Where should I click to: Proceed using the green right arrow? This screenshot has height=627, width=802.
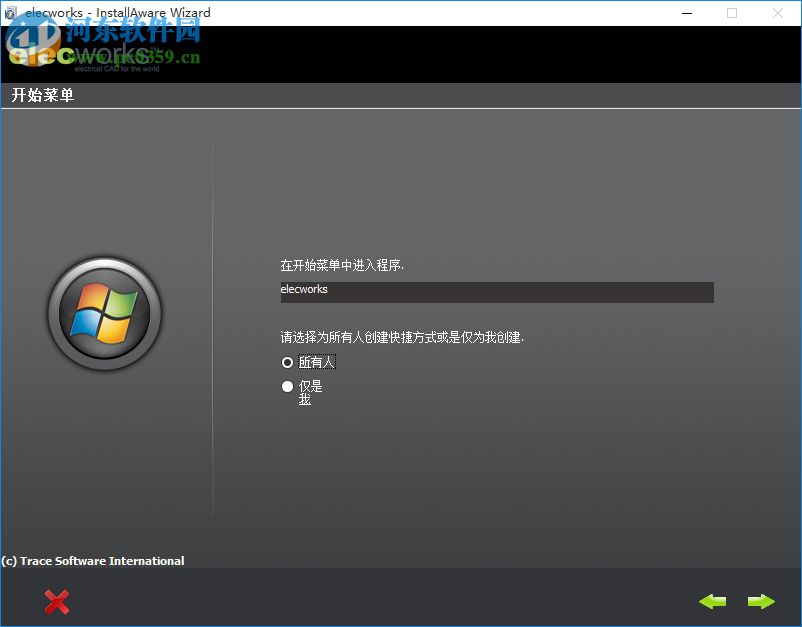coord(760,602)
